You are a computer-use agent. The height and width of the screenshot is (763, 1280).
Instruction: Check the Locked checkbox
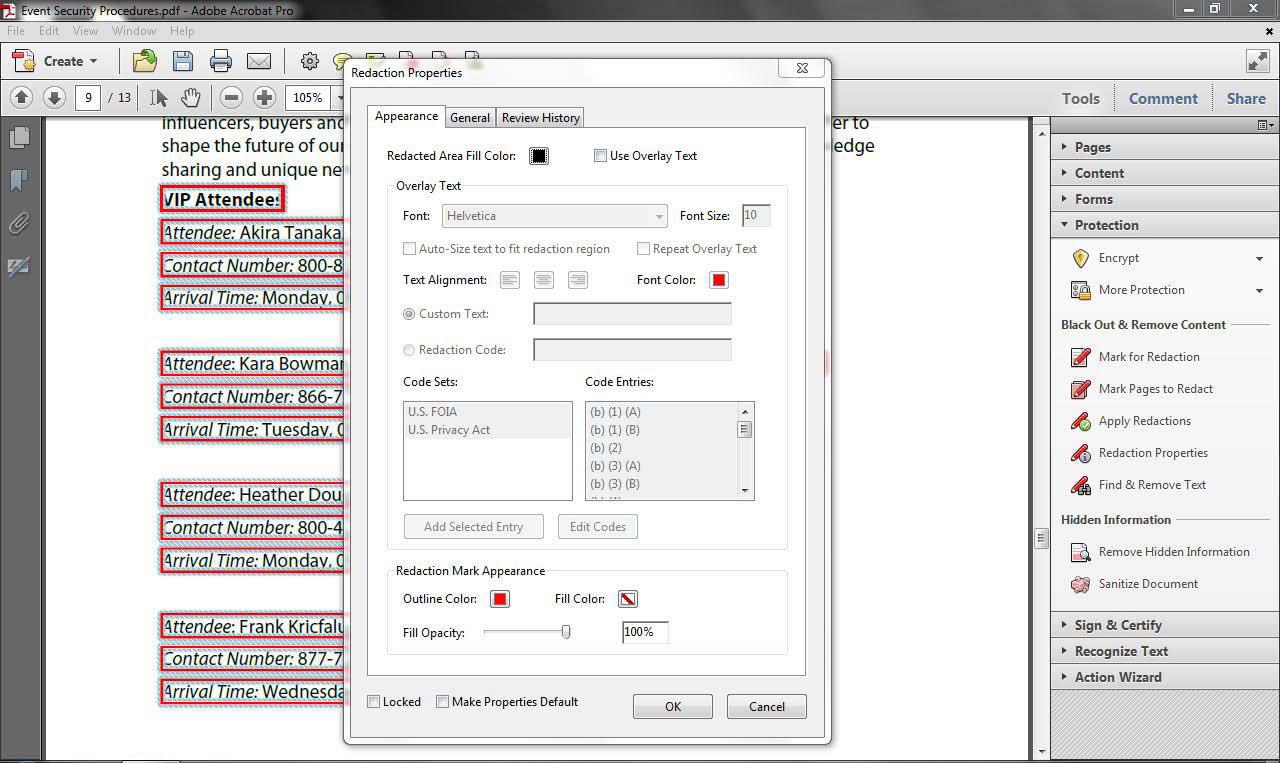pos(374,702)
